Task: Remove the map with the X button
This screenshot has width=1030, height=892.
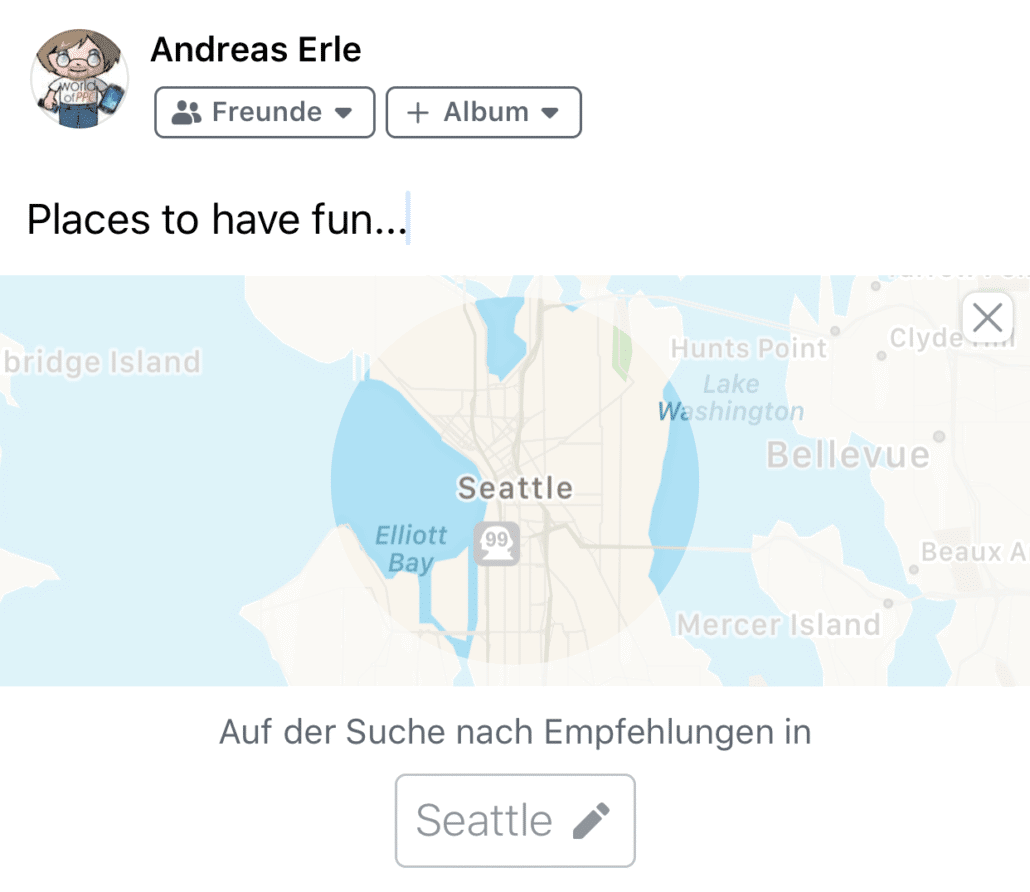Action: point(987,318)
